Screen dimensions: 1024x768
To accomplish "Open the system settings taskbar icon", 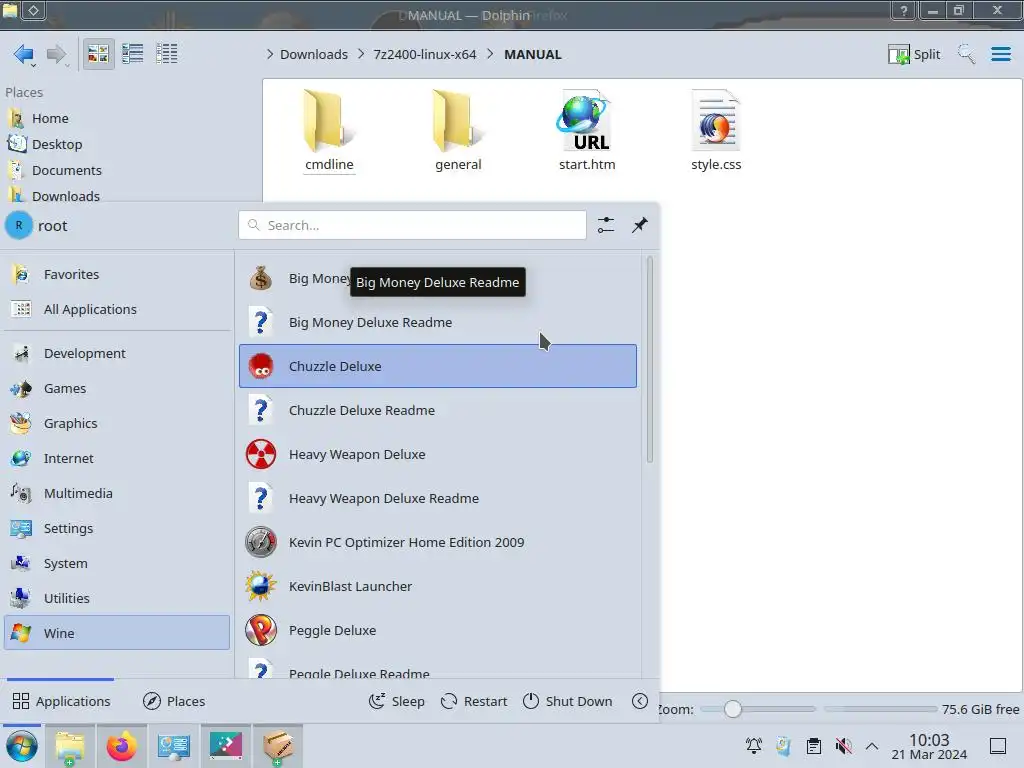I will point(174,746).
